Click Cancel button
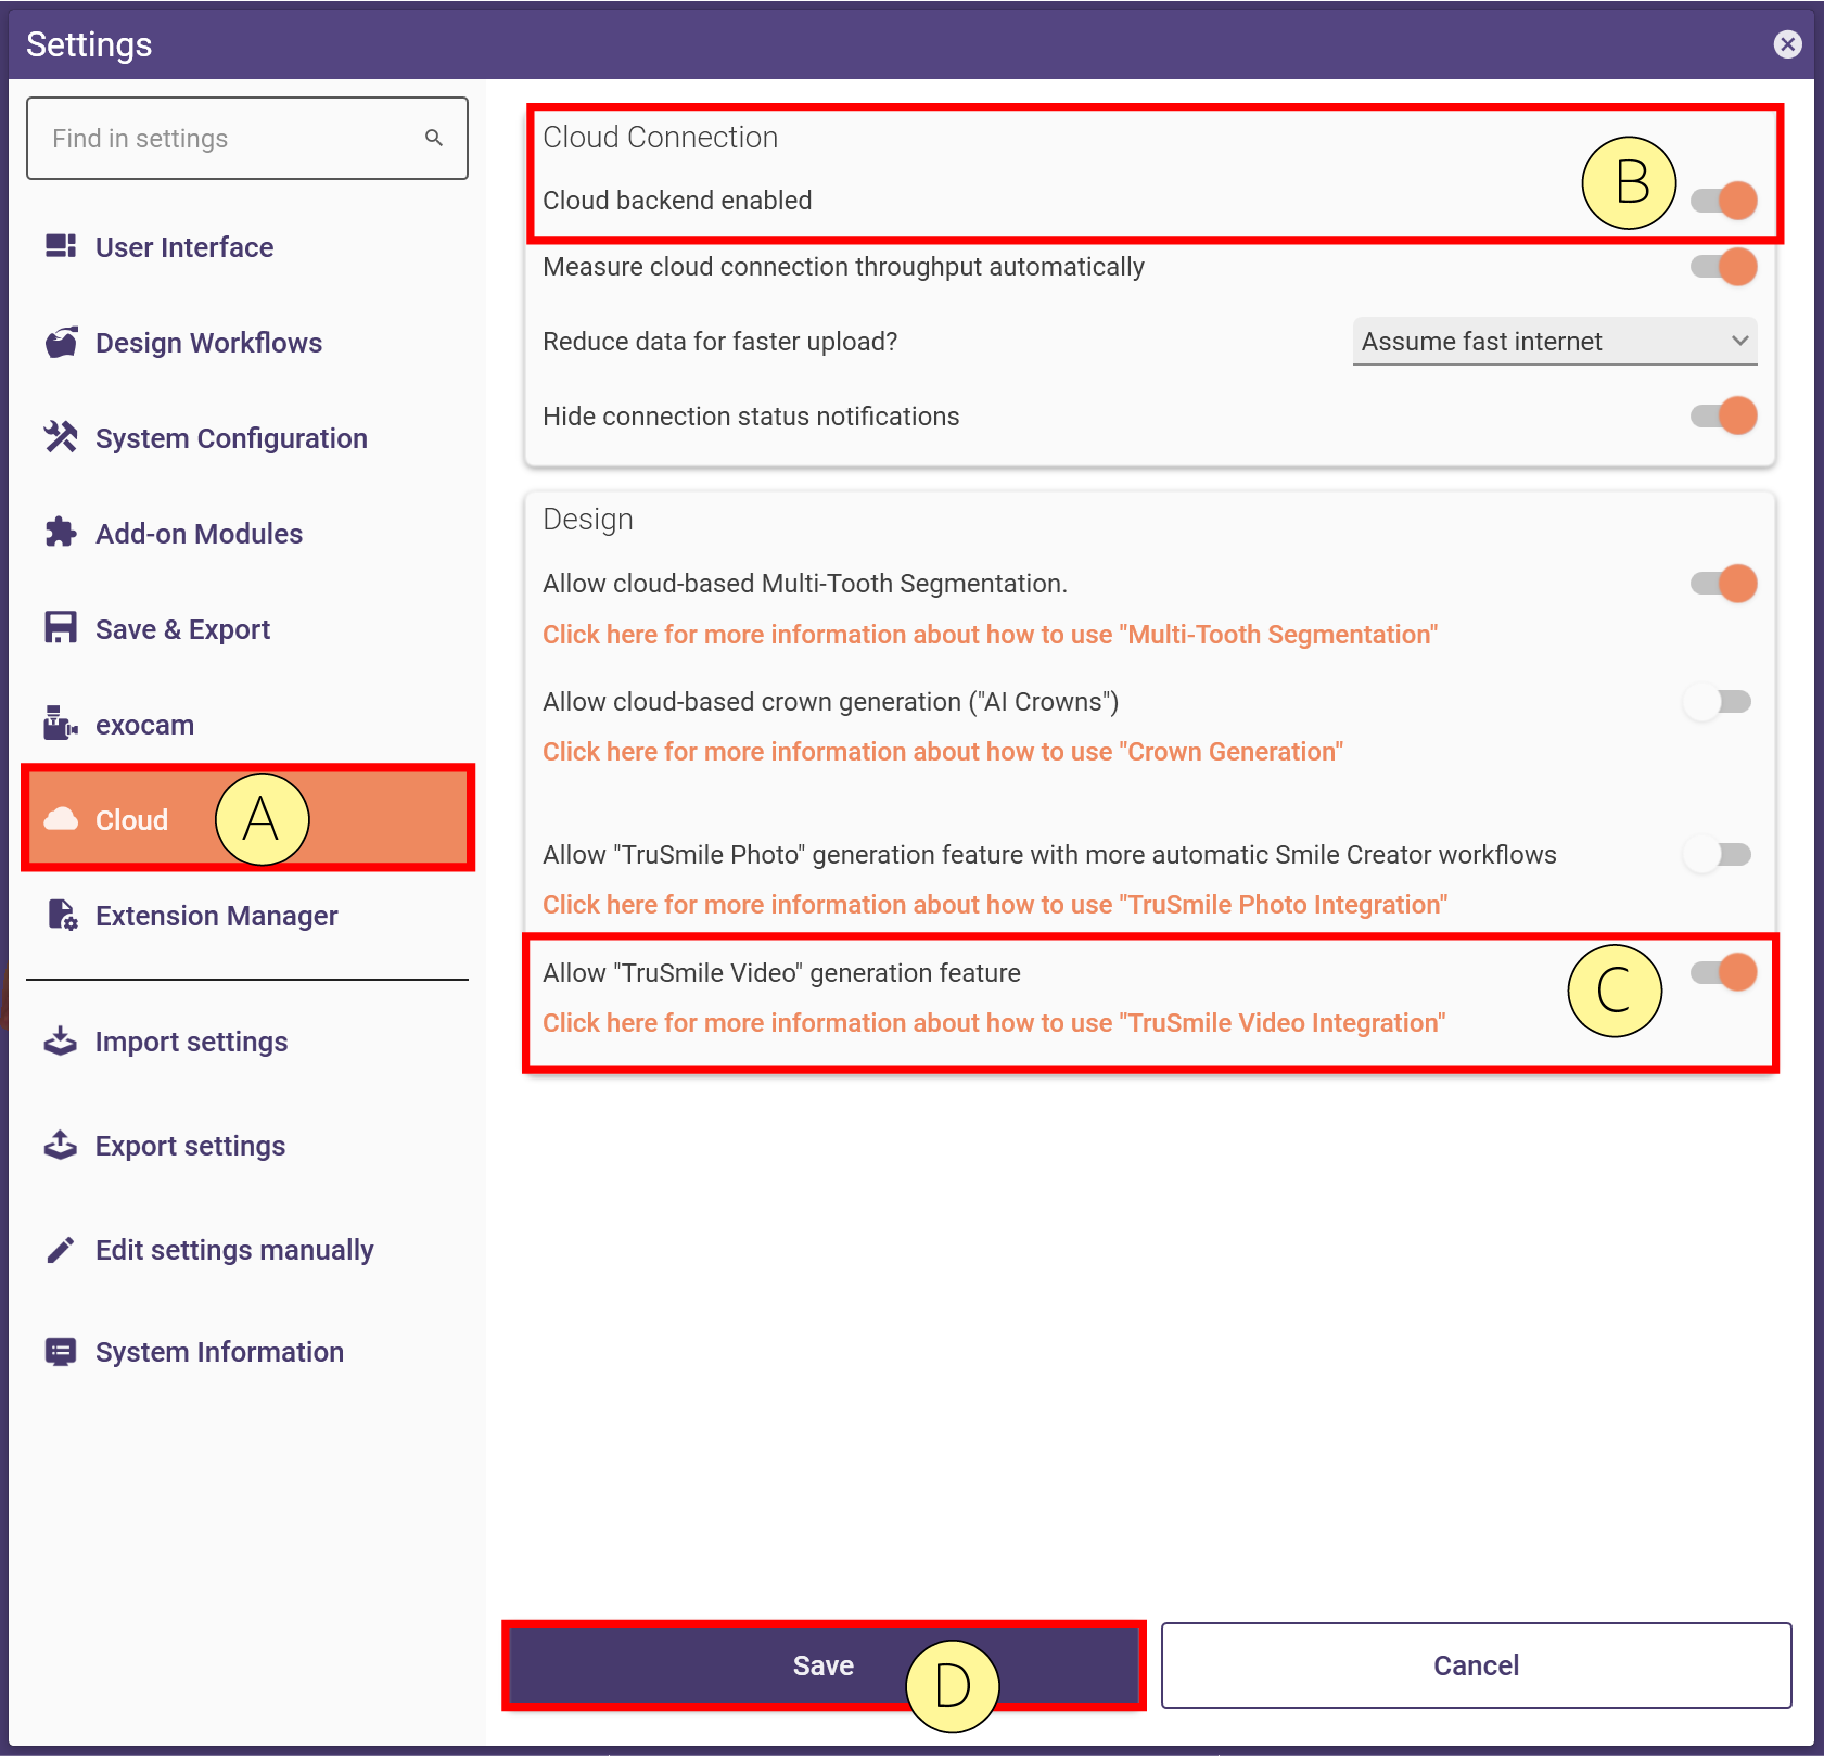1825x1756 pixels. (1476, 1665)
